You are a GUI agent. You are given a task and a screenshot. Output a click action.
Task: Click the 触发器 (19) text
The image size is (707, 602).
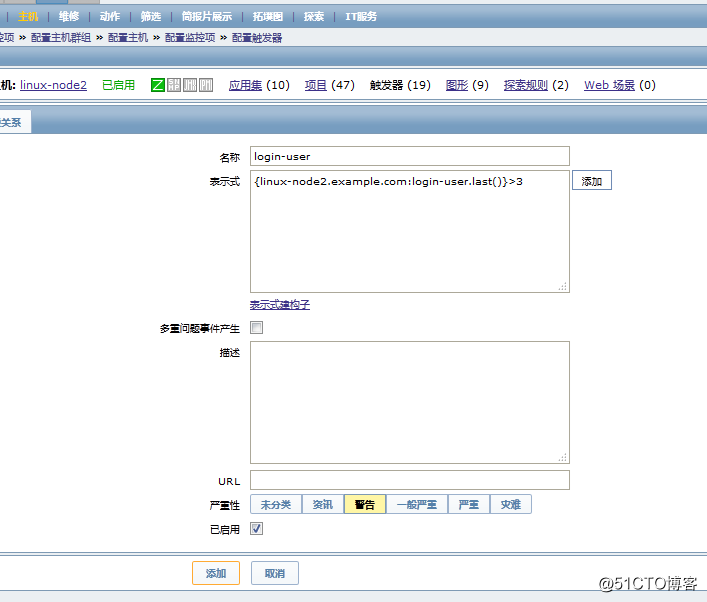point(400,85)
